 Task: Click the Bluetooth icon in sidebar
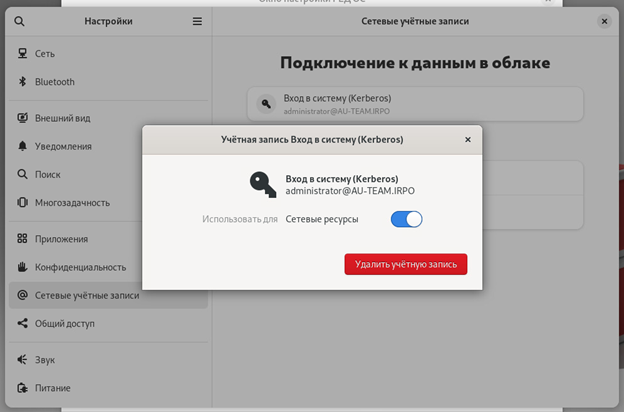tap(22, 82)
